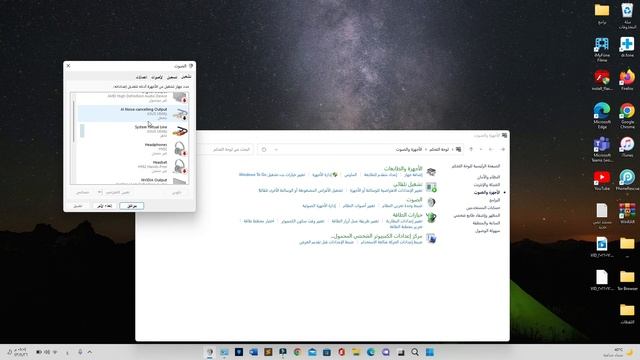Click the Sound speaker icon in Control Panel
Image resolution: width=640 pixels, height=360 pixels.
431,202
